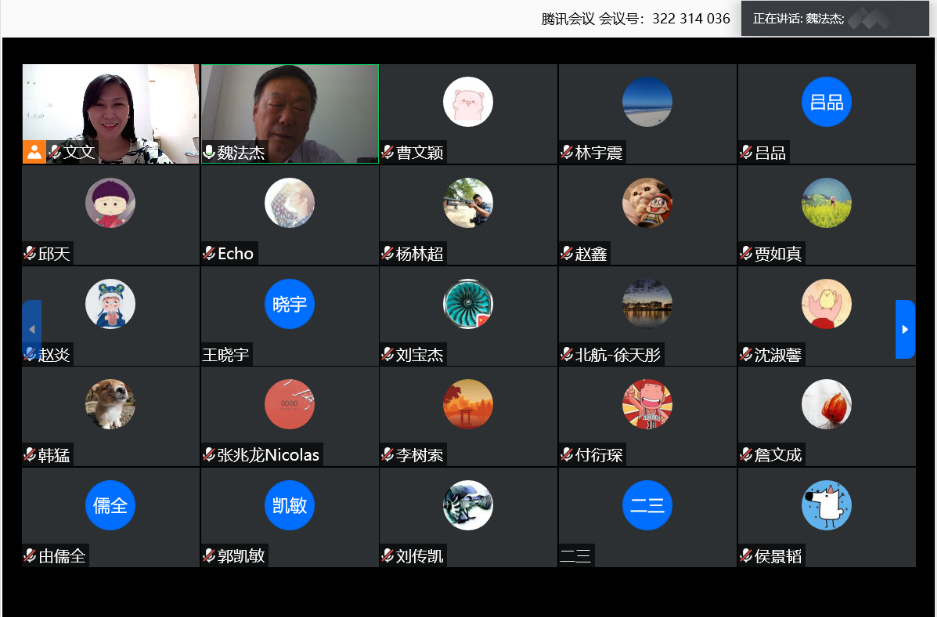
Task: Go to next page of participants
Action: click(905, 329)
